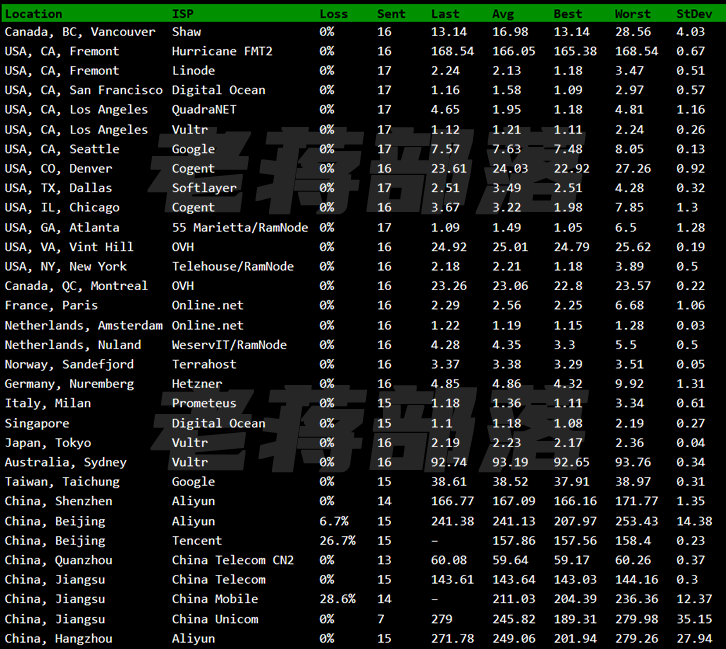Click 'China Mobile' ISP entry
This screenshot has width=726, height=649.
pos(215,599)
